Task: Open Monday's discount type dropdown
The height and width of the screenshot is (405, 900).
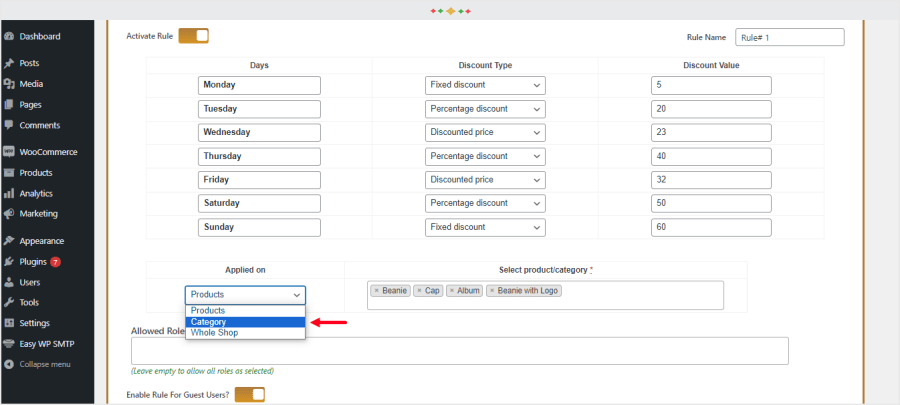Action: click(x=485, y=85)
